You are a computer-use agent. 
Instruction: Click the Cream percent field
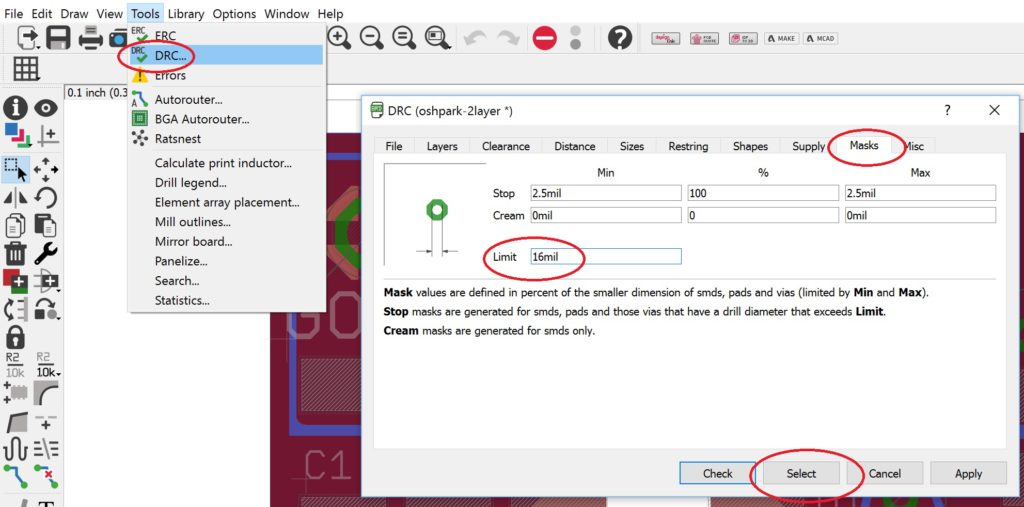point(763,215)
